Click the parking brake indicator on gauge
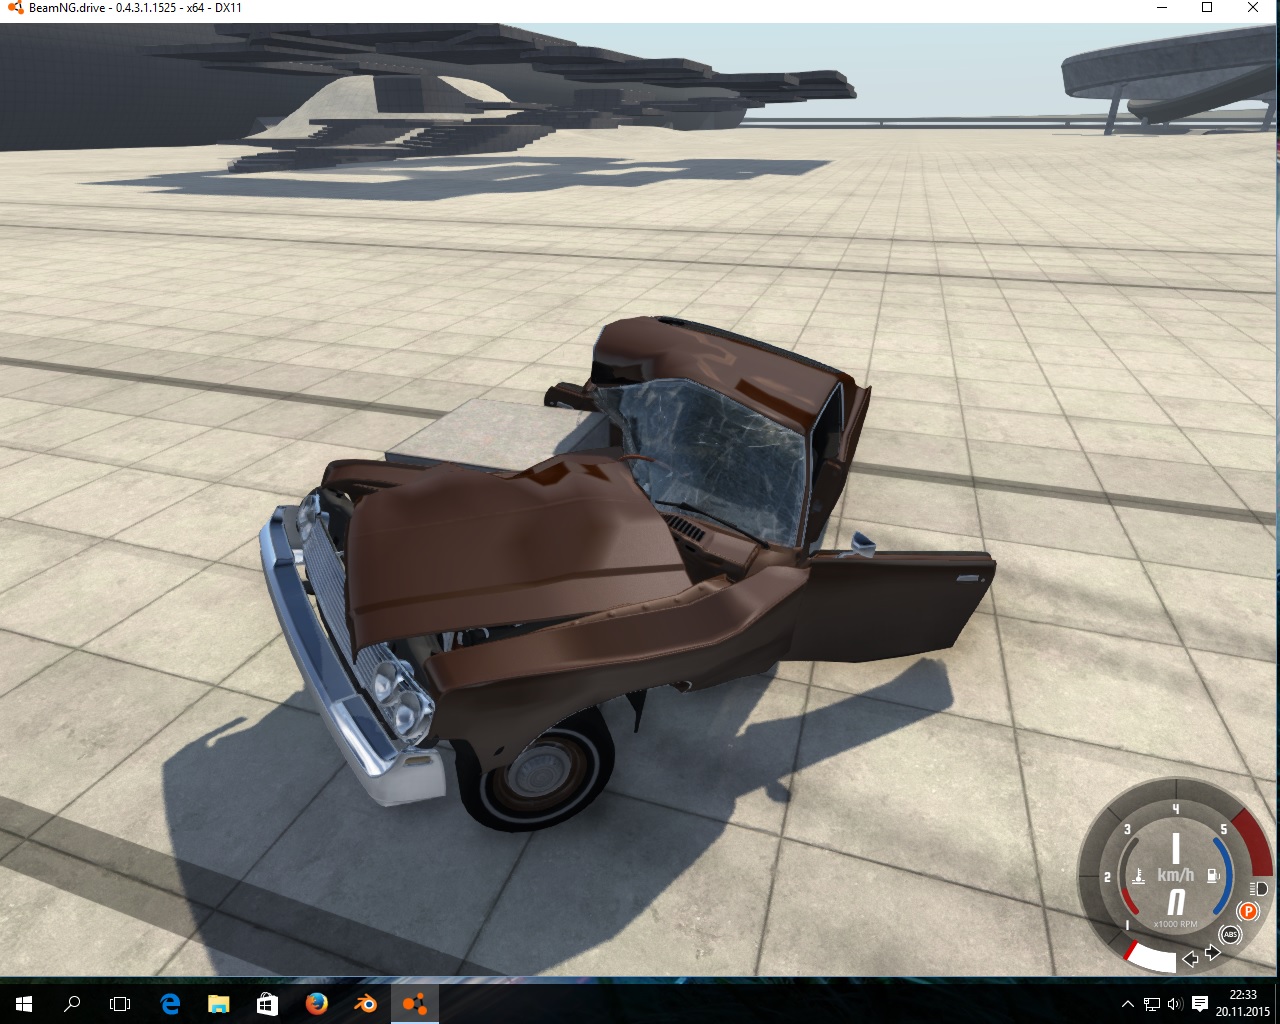Image resolution: width=1280 pixels, height=1024 pixels. [x=1248, y=911]
